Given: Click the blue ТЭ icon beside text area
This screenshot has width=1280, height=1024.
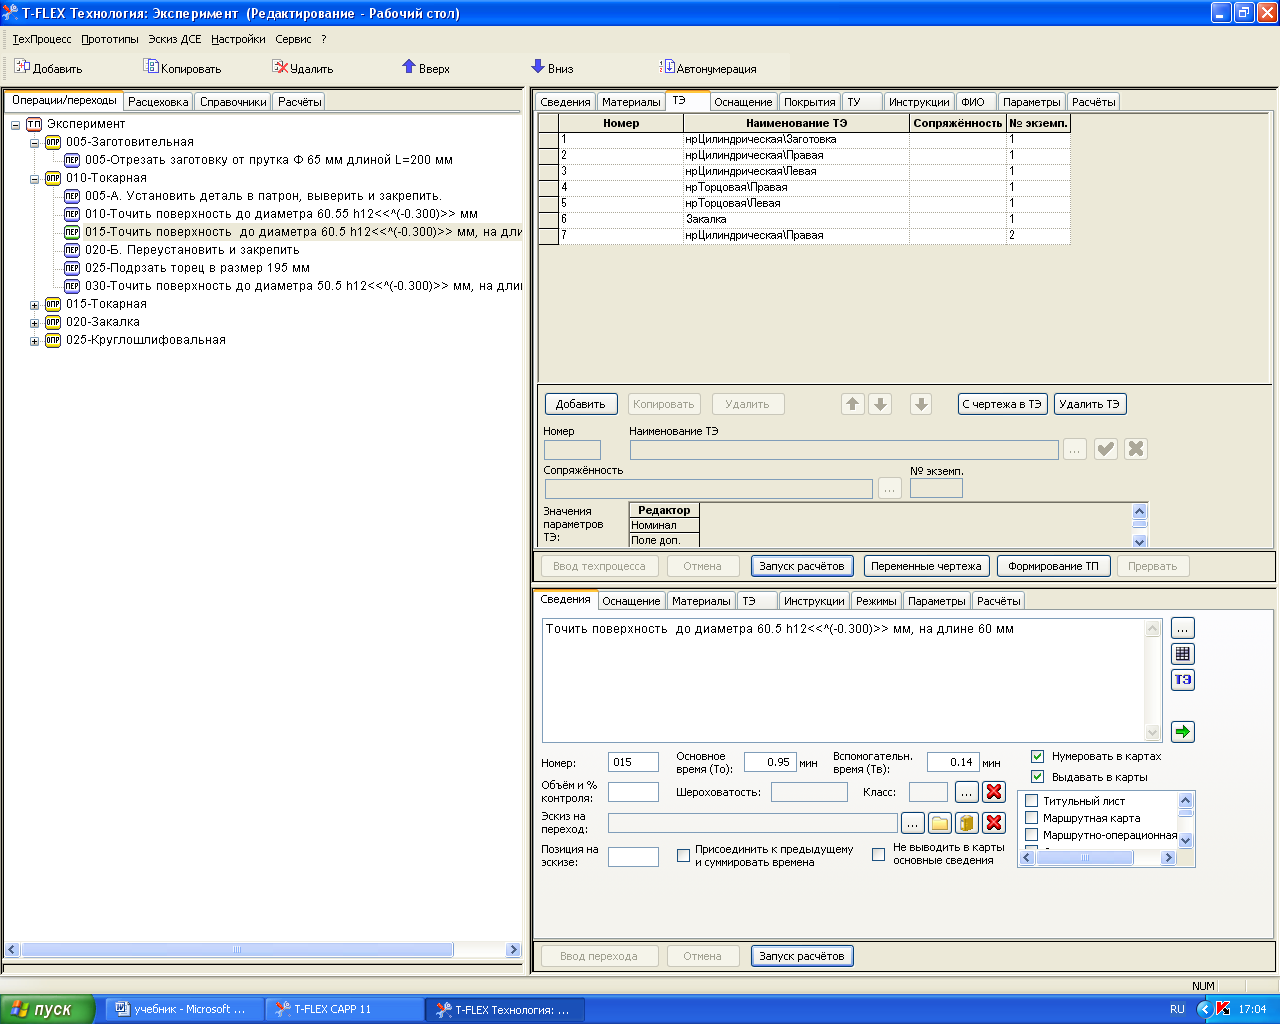Looking at the screenshot, I should [x=1183, y=680].
